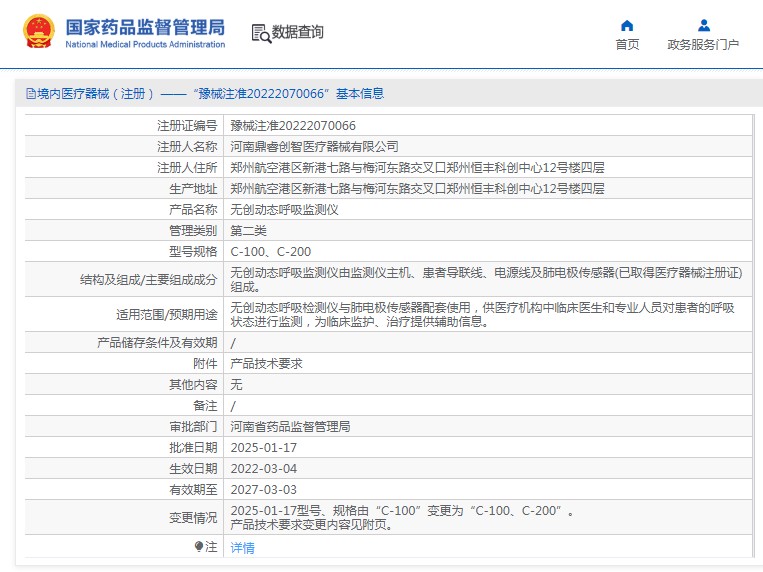Select registrant 河南鼎睿创智医疗器械有限公司
Image resolution: width=763 pixels, height=572 pixels.
(314, 147)
